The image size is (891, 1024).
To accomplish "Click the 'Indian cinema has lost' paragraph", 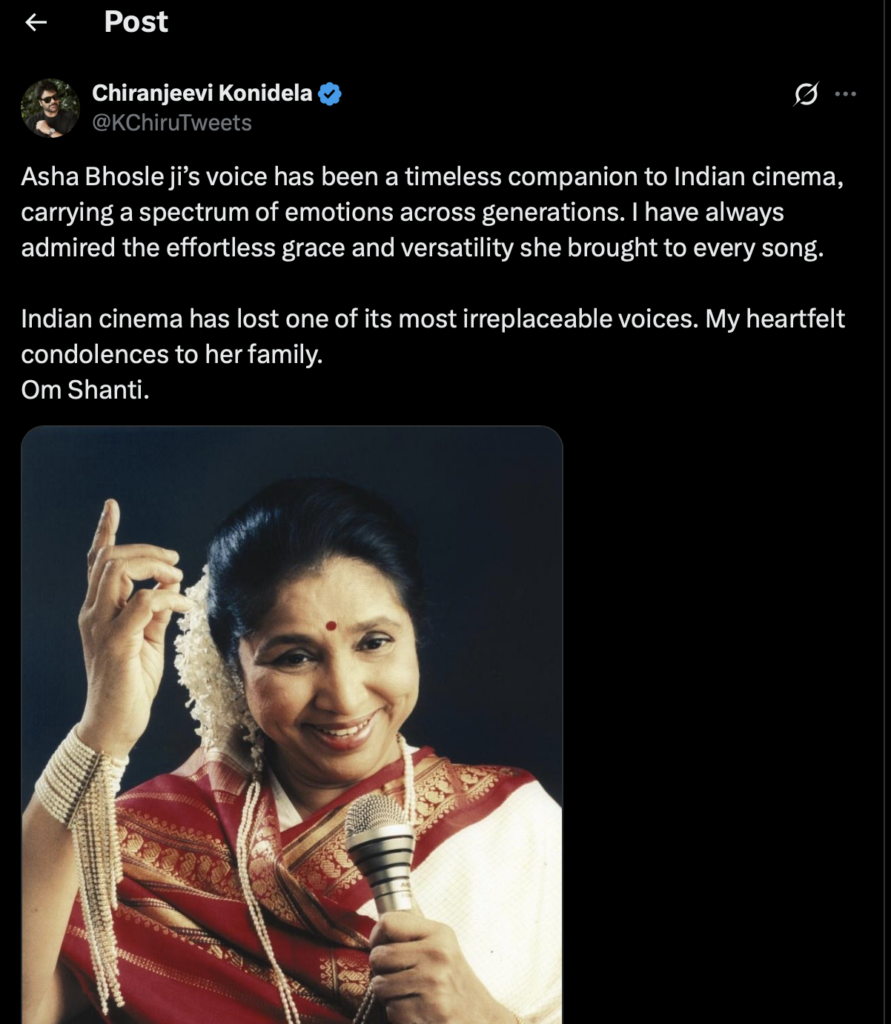I will click(433, 320).
